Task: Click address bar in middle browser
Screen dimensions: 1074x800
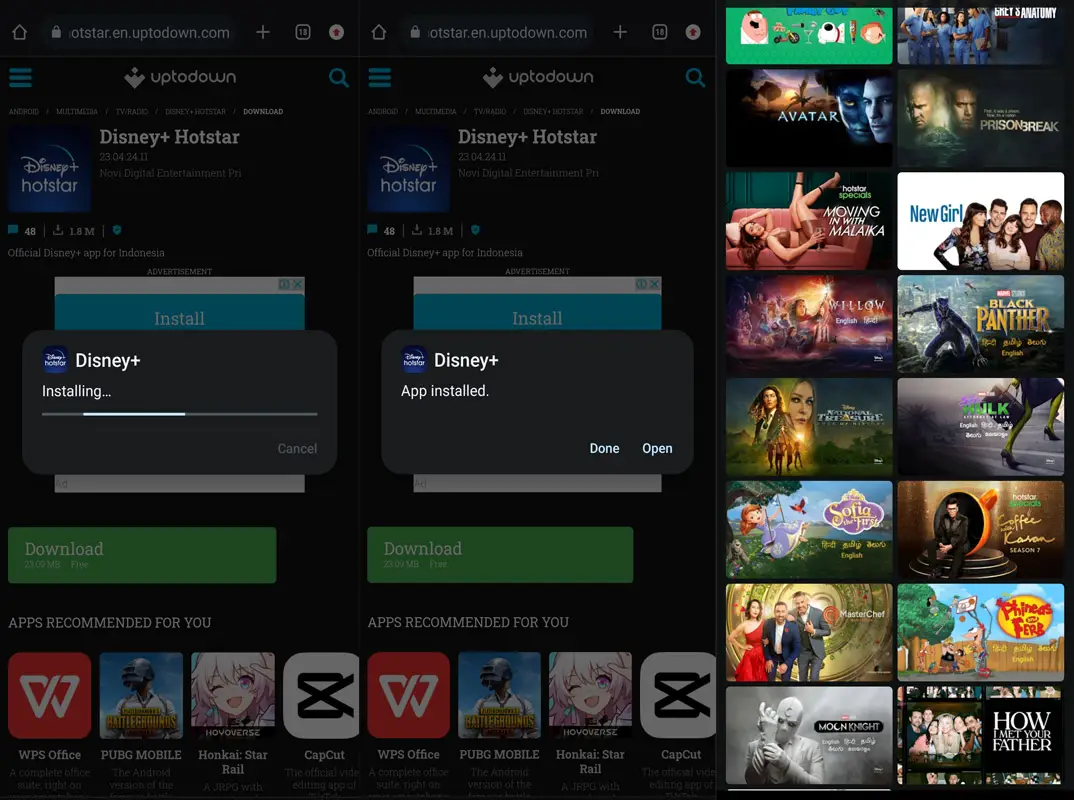Action: point(499,32)
